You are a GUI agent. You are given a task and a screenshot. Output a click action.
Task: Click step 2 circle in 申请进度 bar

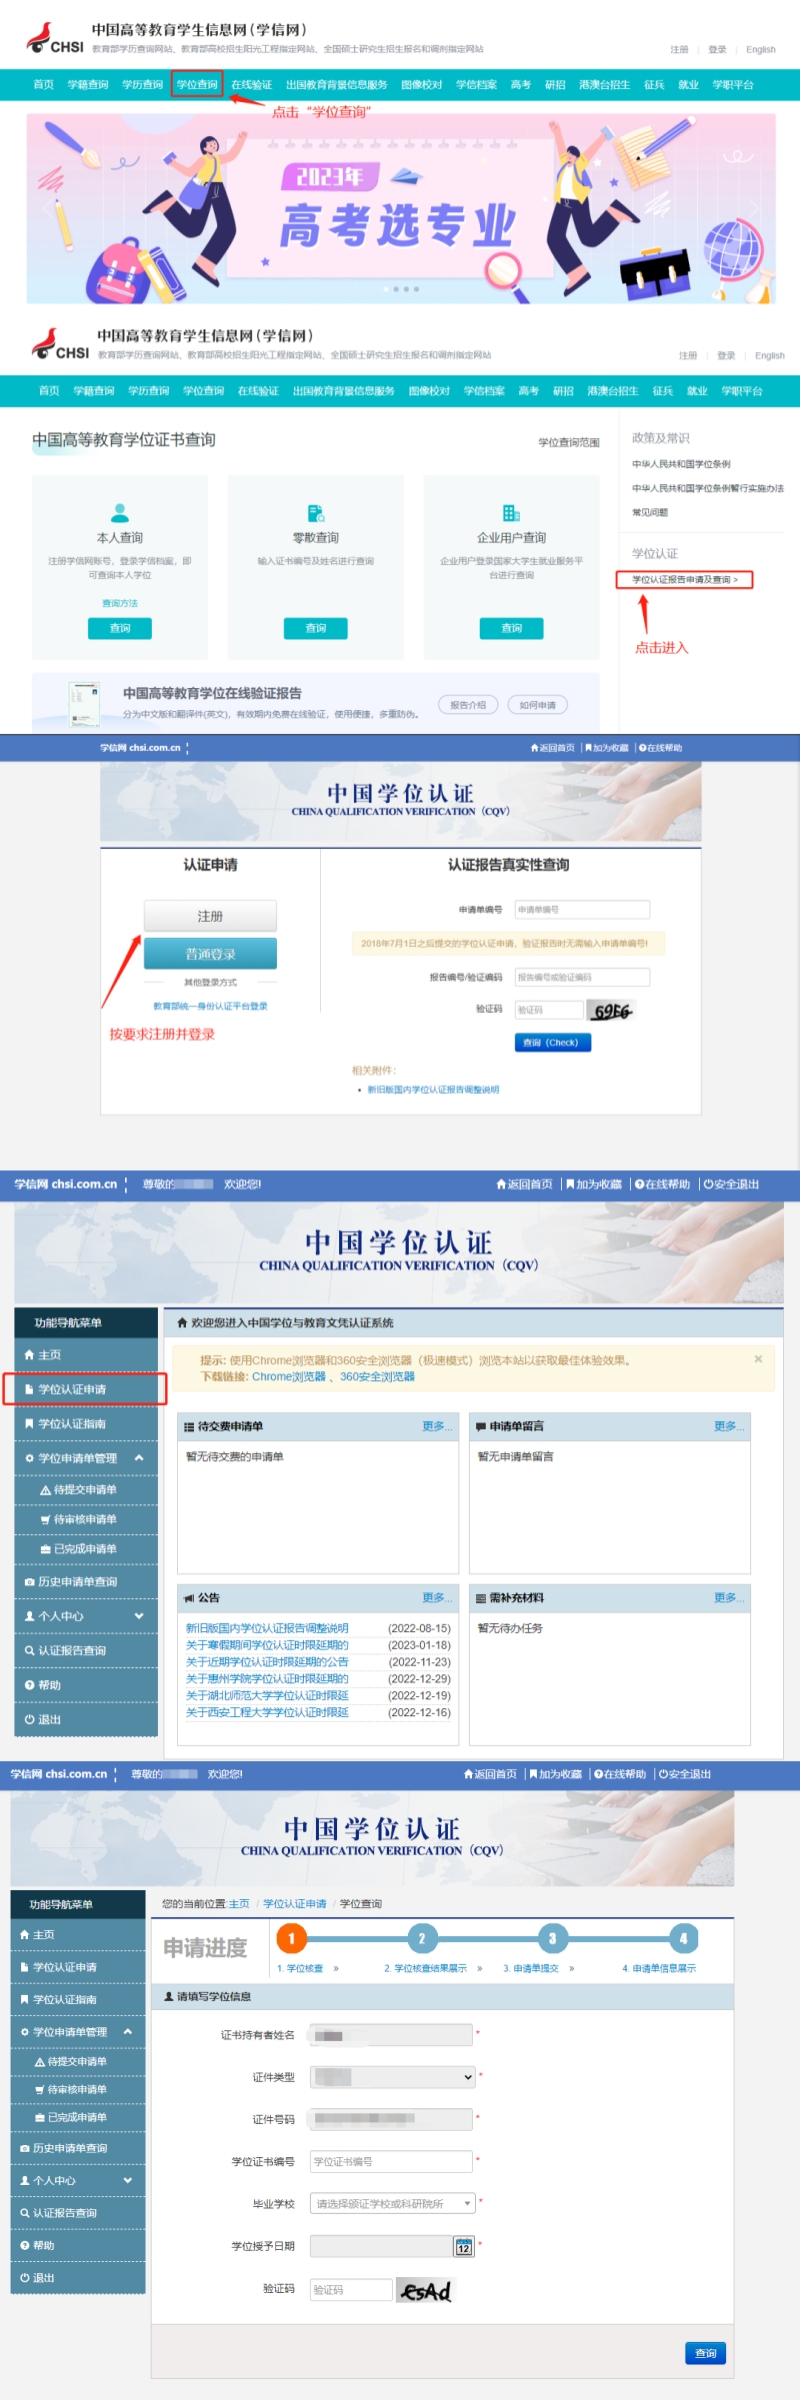(422, 1938)
